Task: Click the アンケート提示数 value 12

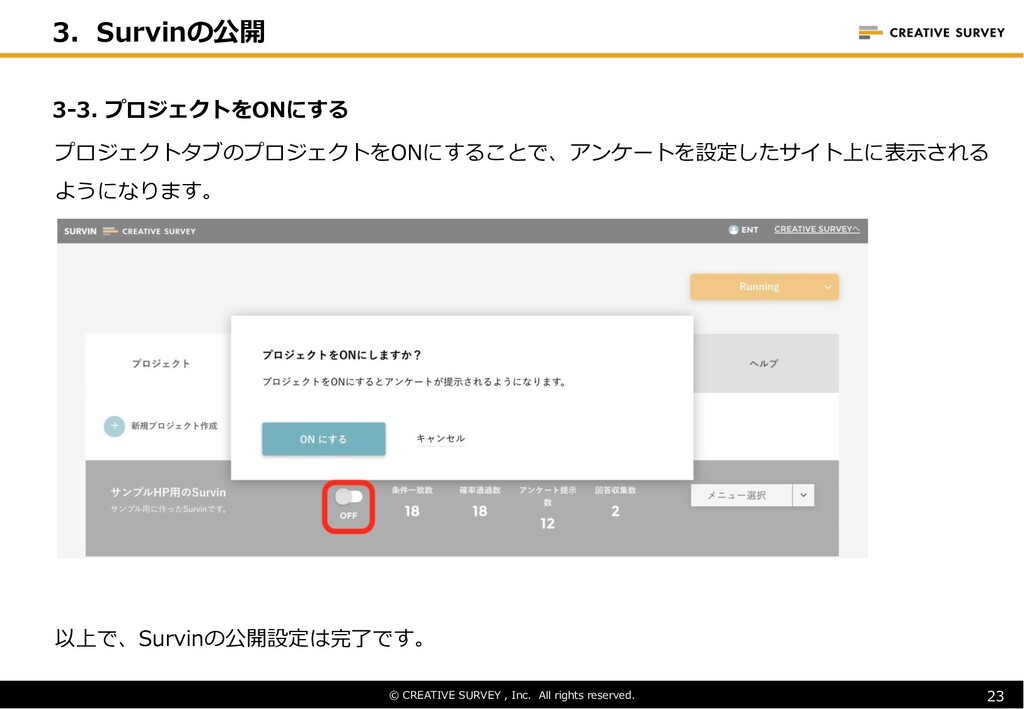Action: (x=547, y=524)
